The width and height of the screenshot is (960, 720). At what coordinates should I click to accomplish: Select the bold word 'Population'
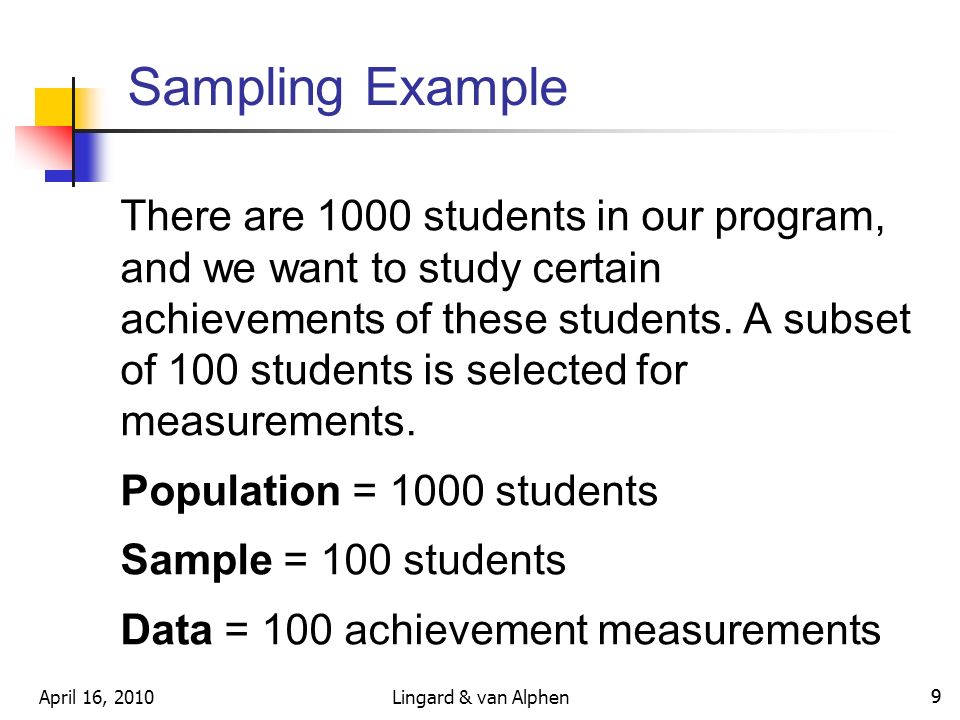click(x=230, y=492)
